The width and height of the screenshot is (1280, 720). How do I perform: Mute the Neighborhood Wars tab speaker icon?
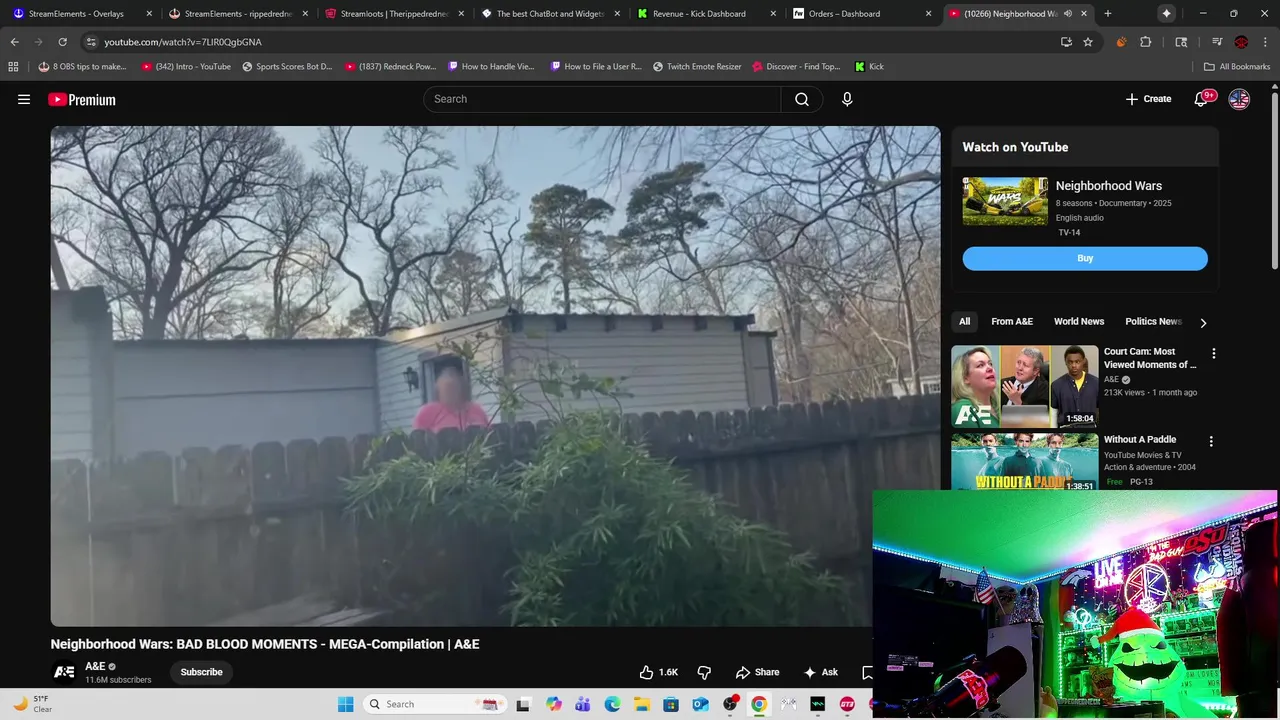1067,14
